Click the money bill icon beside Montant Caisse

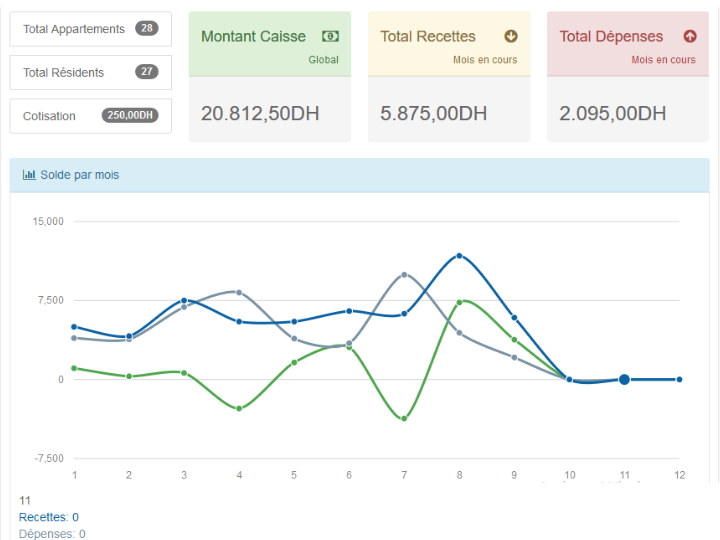tap(330, 36)
